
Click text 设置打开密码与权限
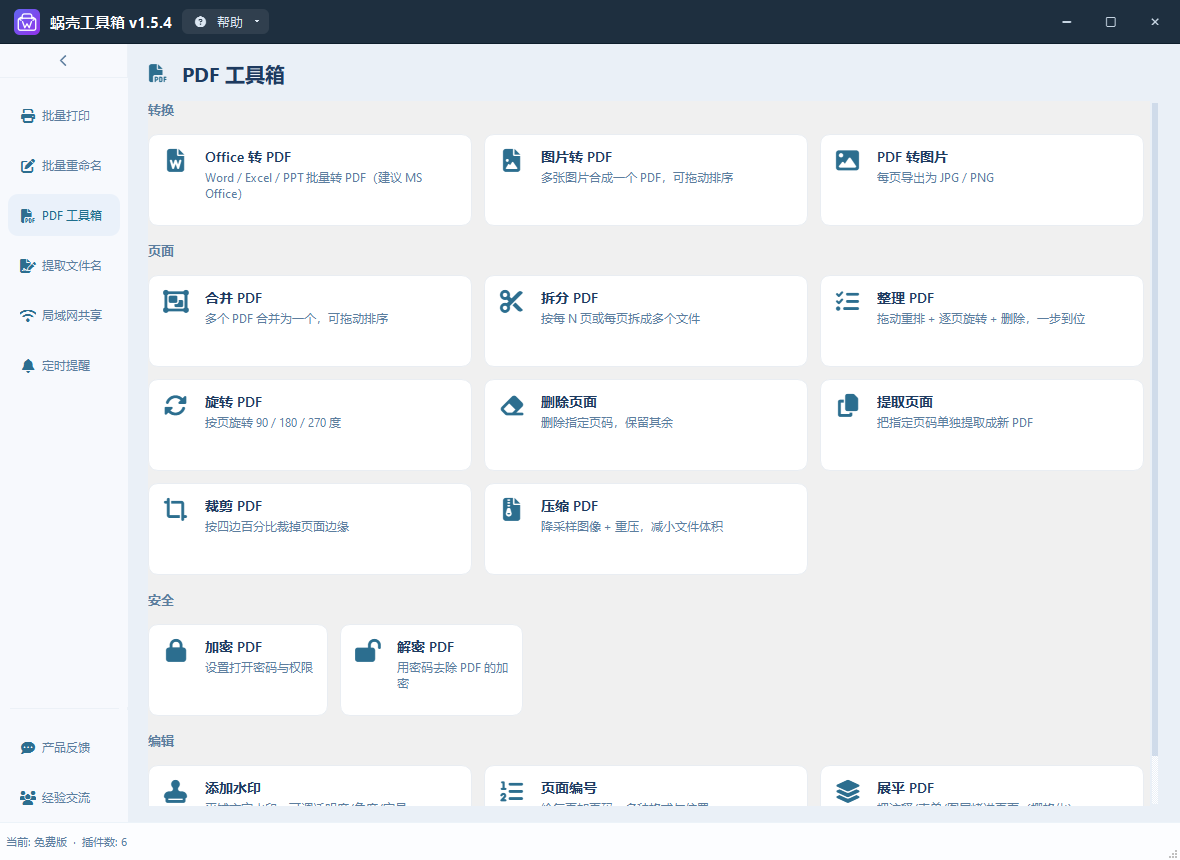pyautogui.click(x=259, y=667)
